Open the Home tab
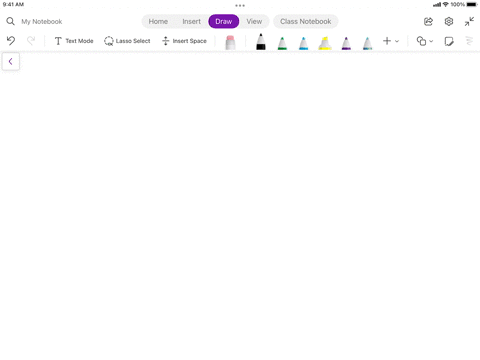Image resolution: width=480 pixels, height=360 pixels. (x=158, y=21)
